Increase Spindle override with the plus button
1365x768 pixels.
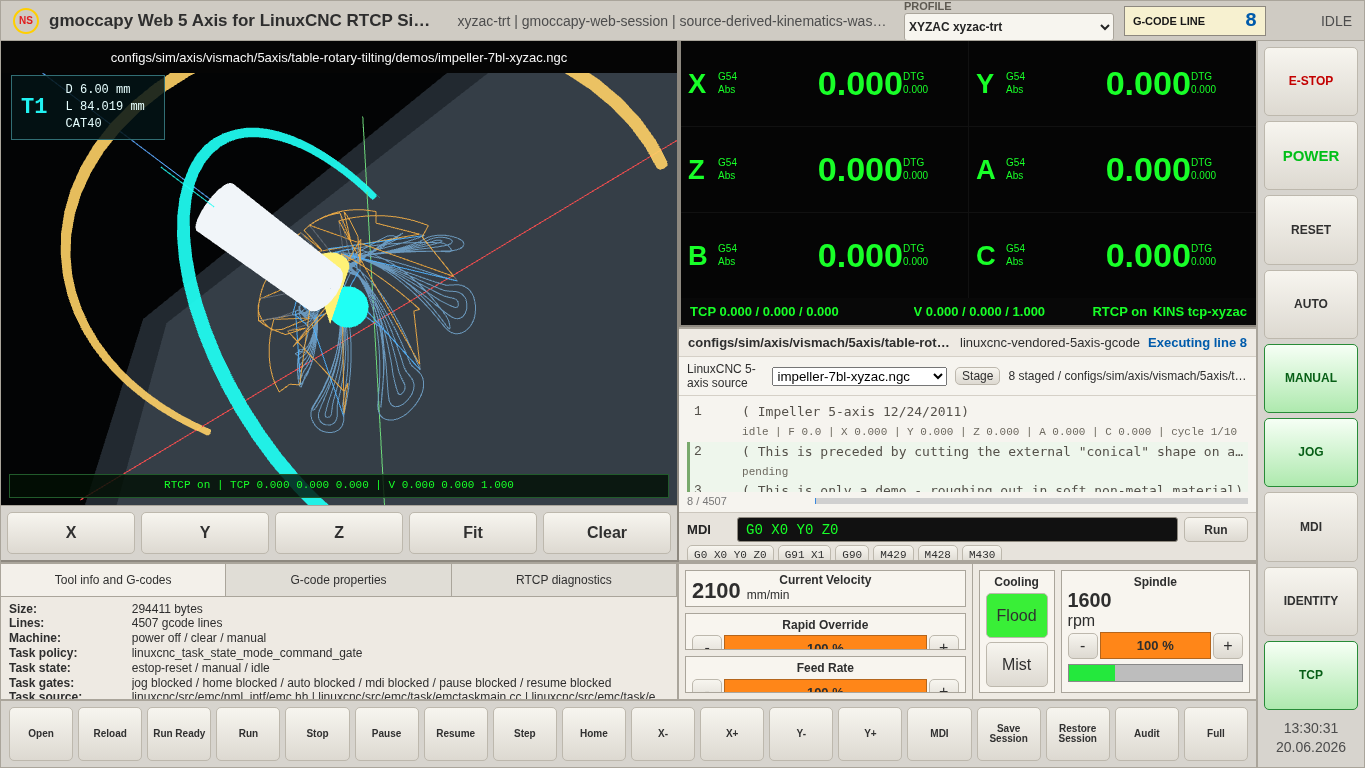point(1228,646)
